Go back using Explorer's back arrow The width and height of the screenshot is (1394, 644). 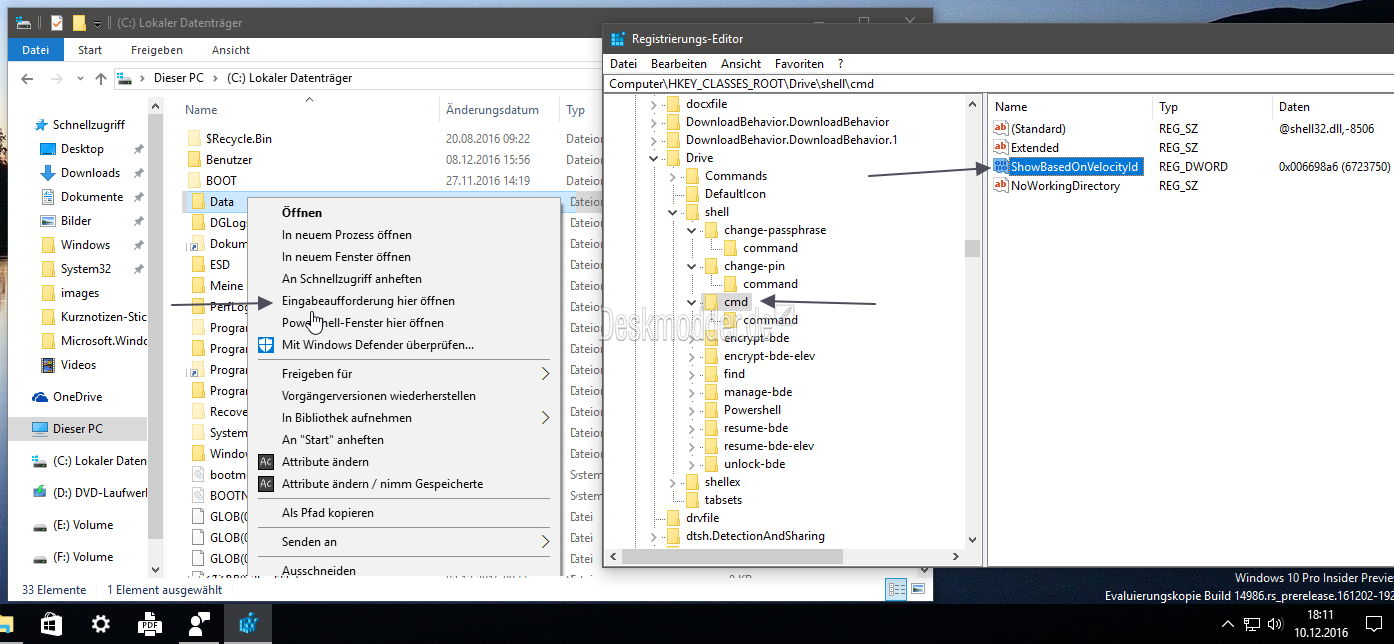click(x=27, y=78)
